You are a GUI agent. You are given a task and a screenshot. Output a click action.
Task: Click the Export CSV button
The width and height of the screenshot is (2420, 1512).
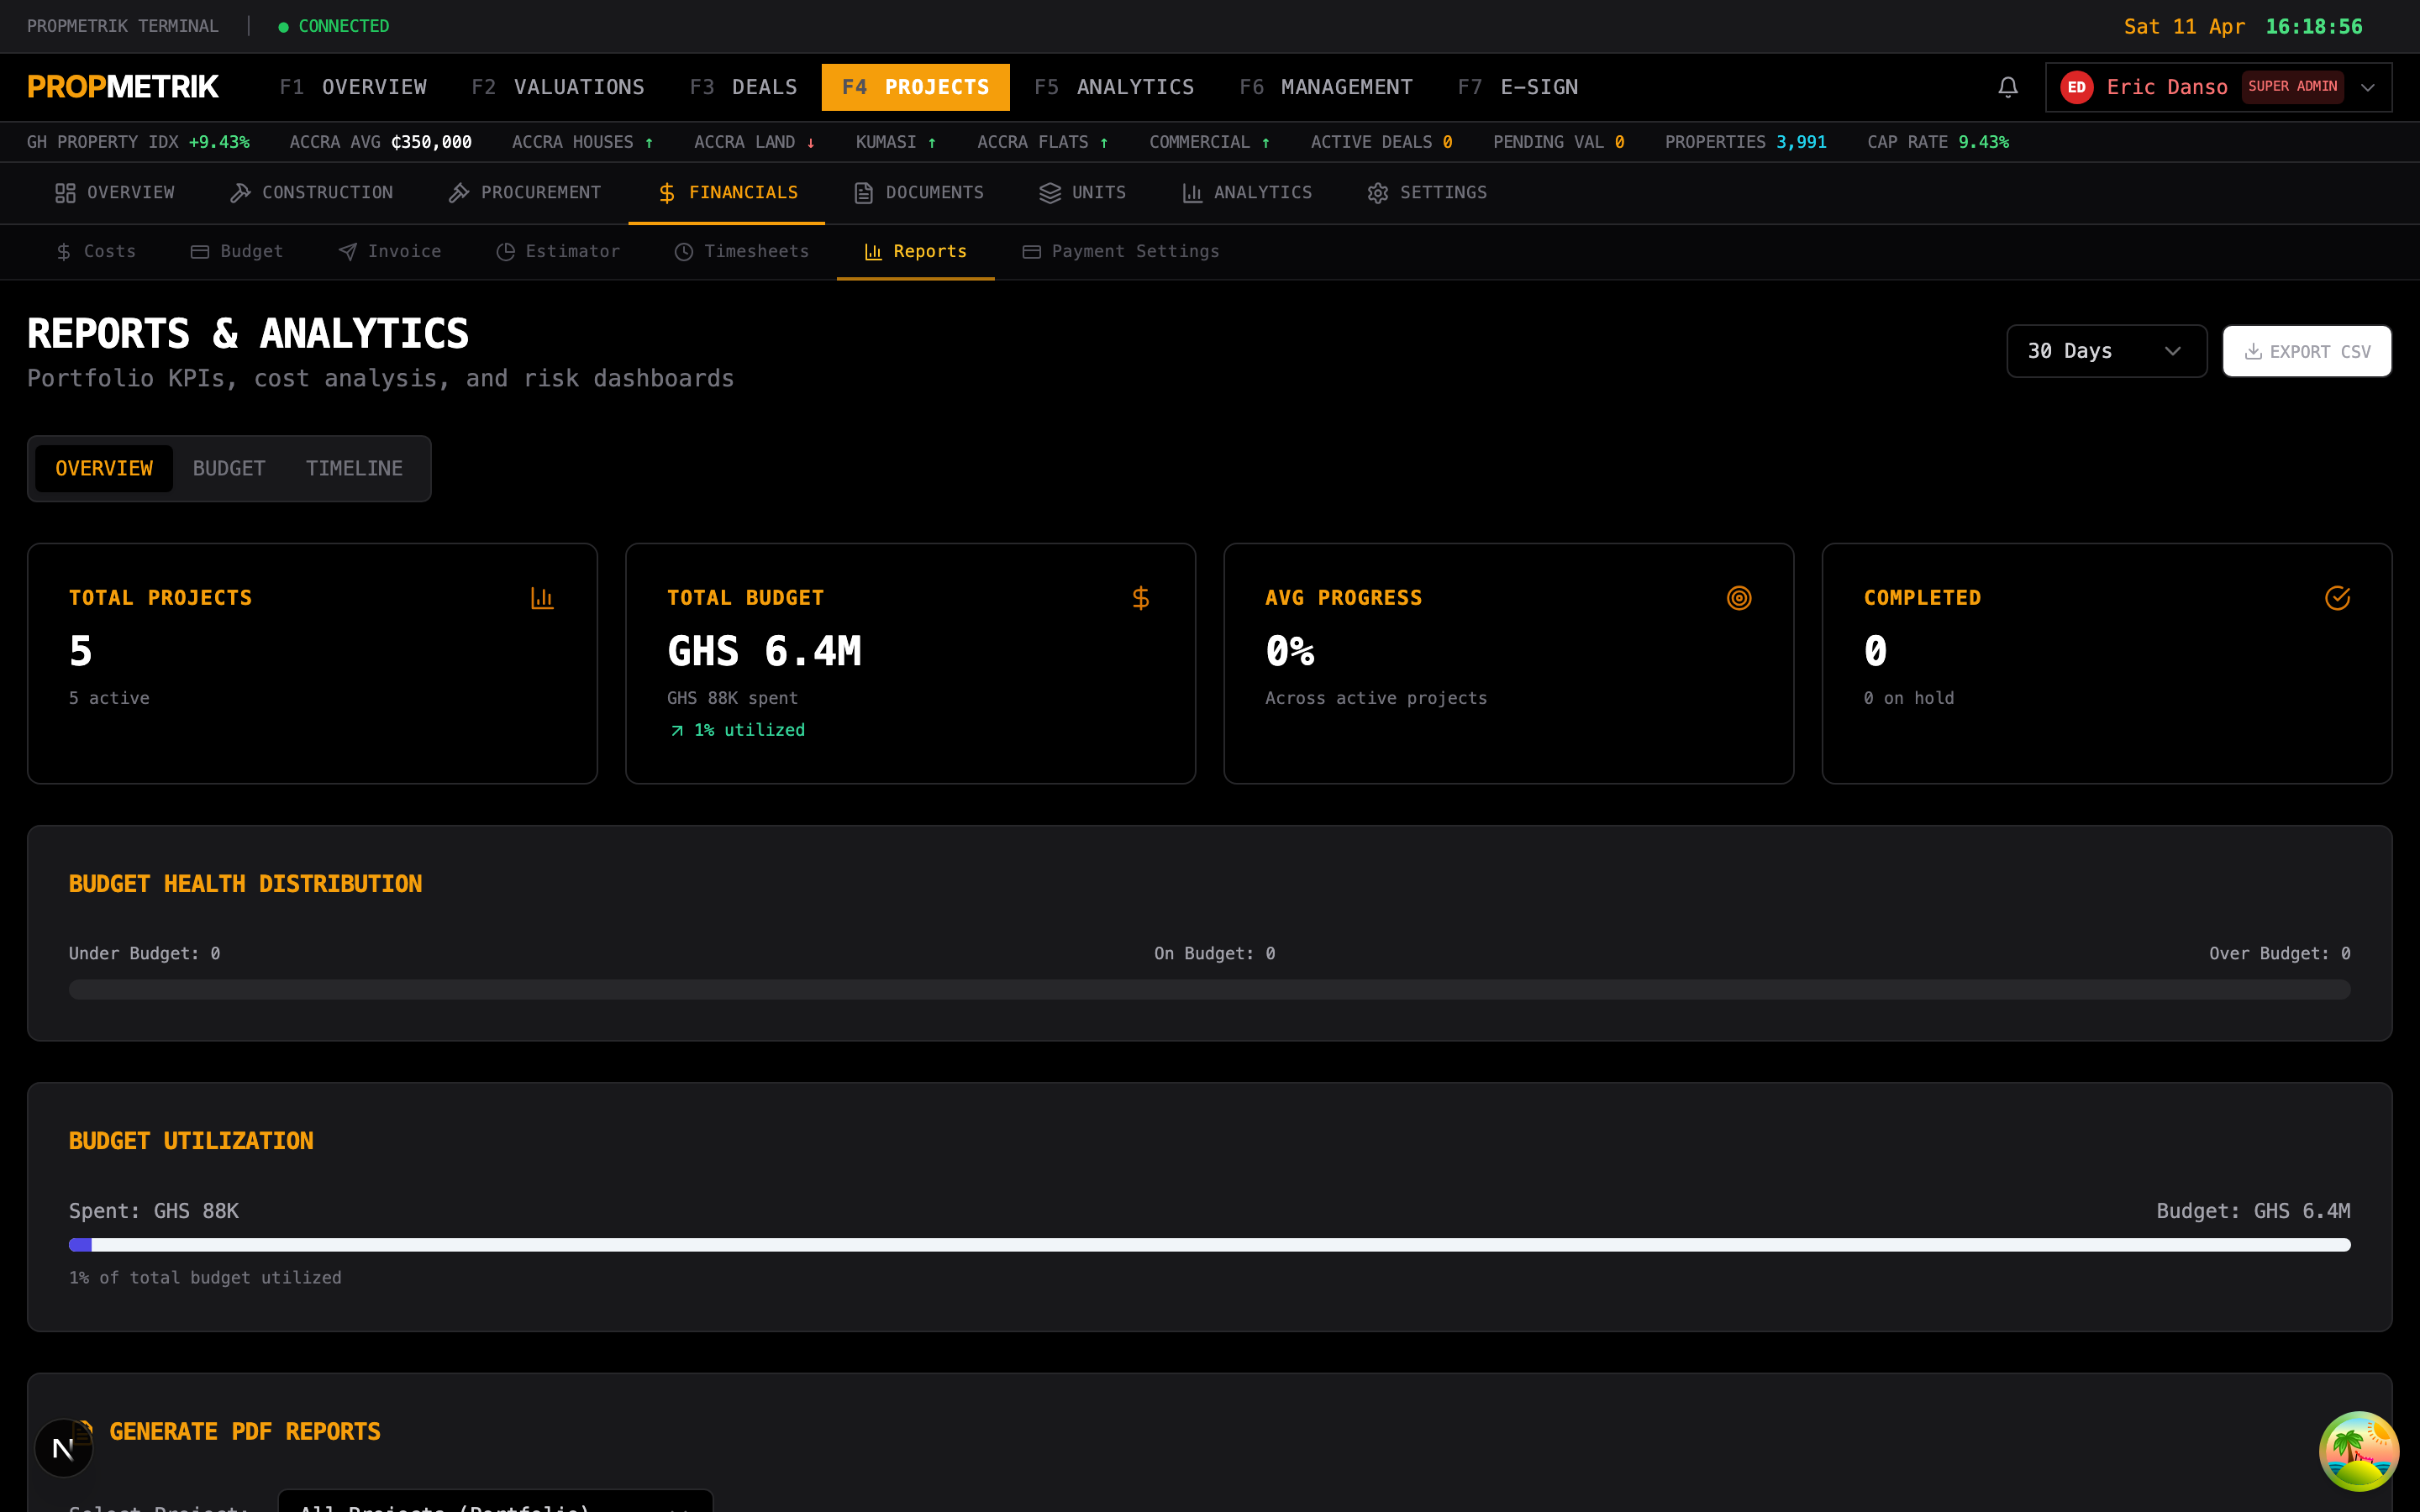(x=2307, y=351)
